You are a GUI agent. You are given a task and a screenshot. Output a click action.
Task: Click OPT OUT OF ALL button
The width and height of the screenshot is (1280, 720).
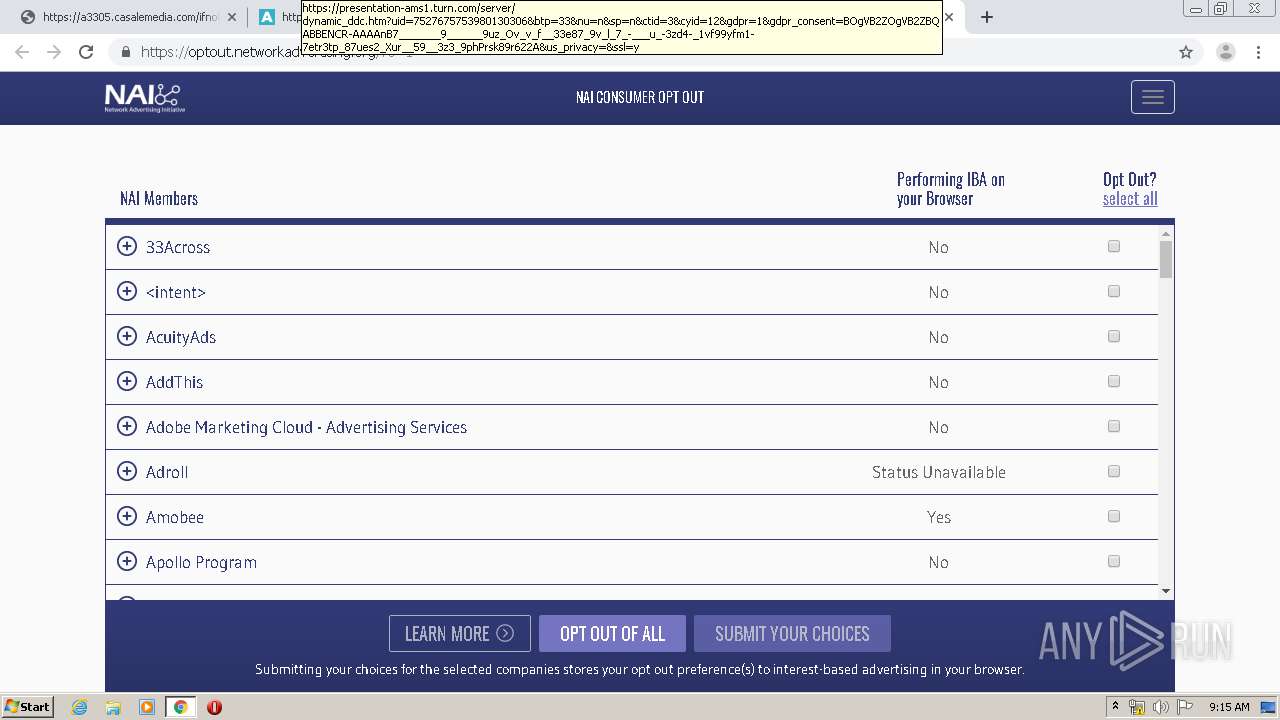pos(612,633)
